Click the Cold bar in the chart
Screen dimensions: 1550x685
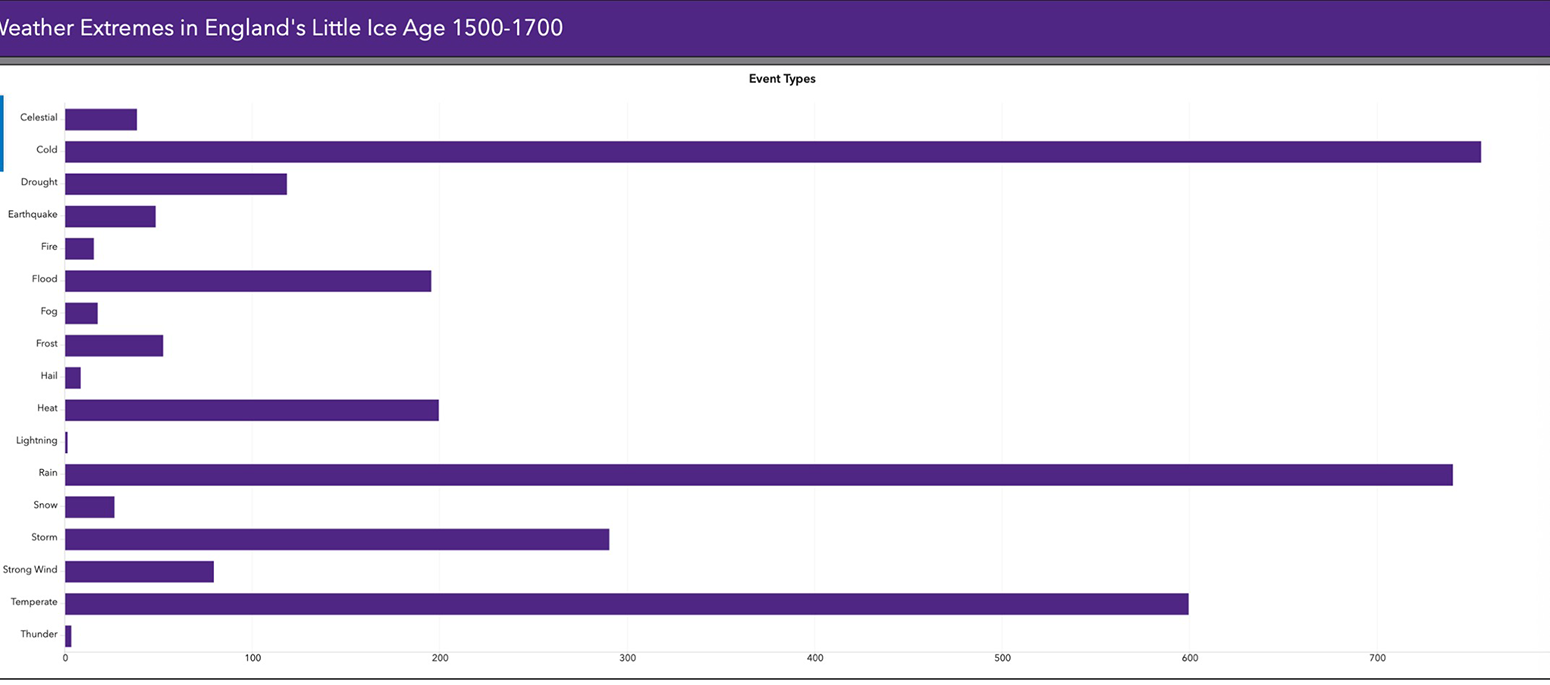click(772, 152)
